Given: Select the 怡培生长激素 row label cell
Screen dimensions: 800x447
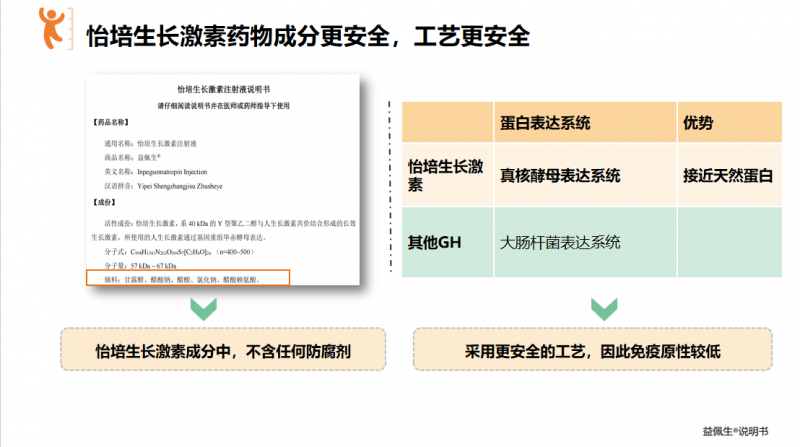Looking at the screenshot, I should [447, 176].
